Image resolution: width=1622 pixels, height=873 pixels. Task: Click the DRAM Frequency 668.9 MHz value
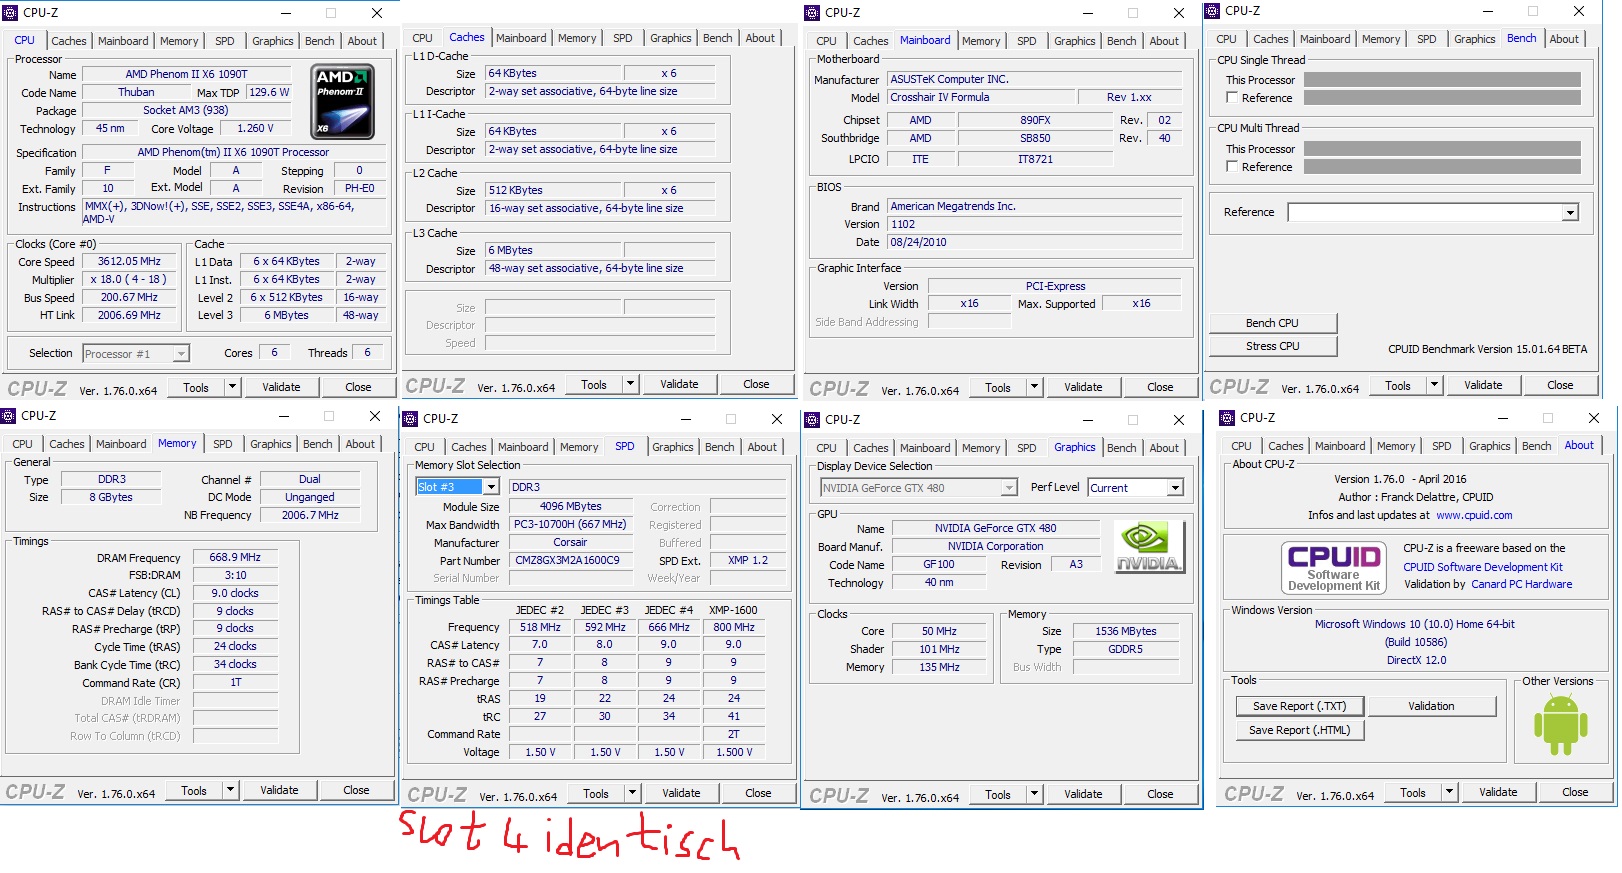click(235, 557)
